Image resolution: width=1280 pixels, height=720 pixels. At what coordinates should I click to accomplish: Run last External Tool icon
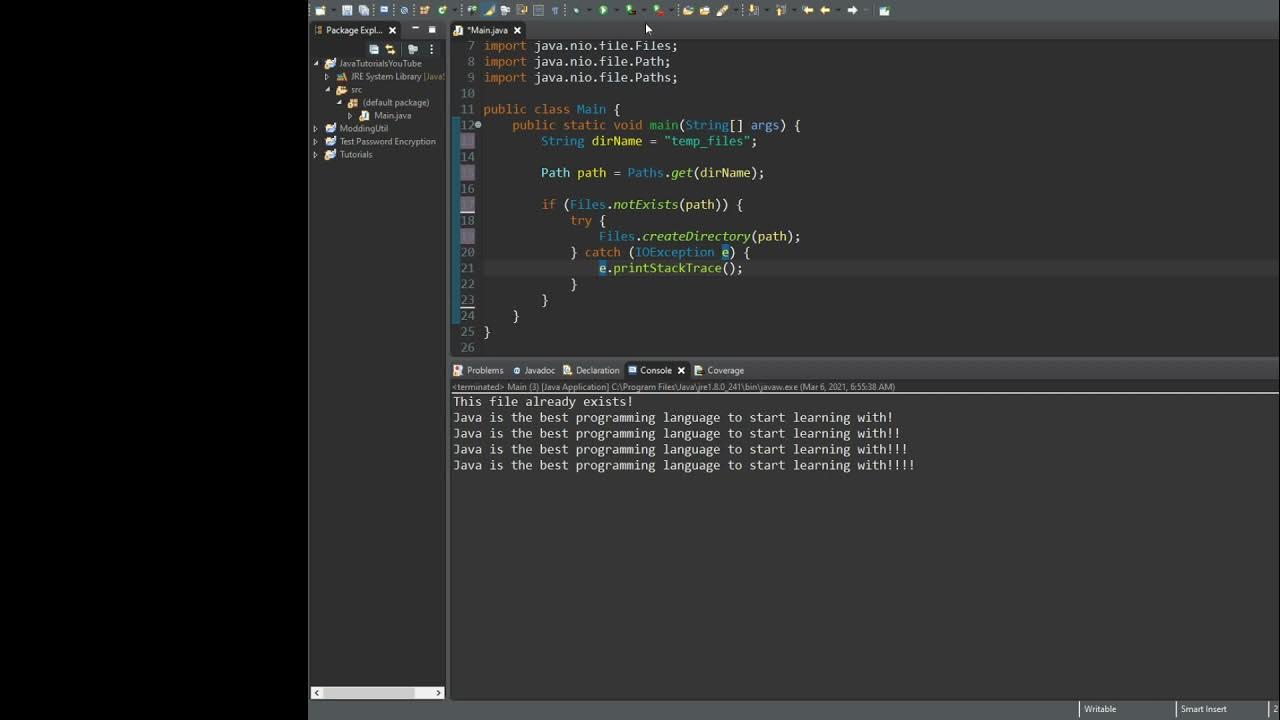coord(657,10)
